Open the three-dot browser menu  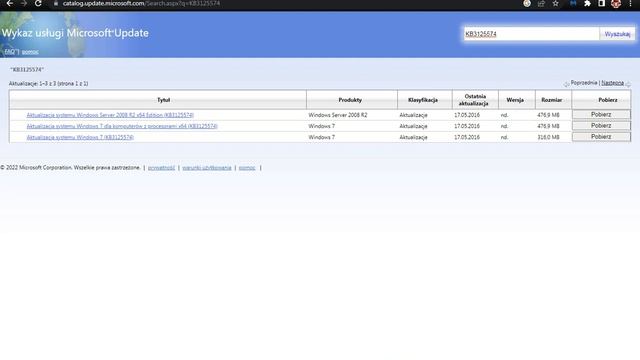630,3
